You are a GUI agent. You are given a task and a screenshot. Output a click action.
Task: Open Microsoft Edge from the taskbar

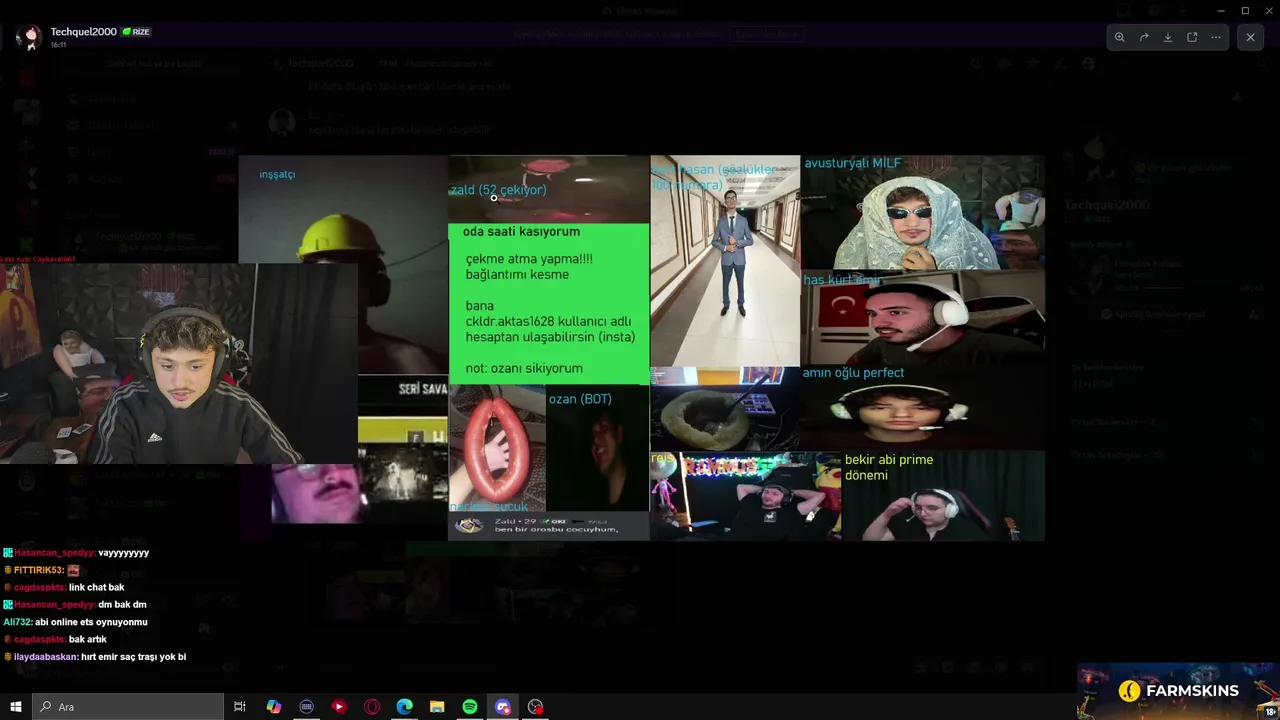point(404,707)
